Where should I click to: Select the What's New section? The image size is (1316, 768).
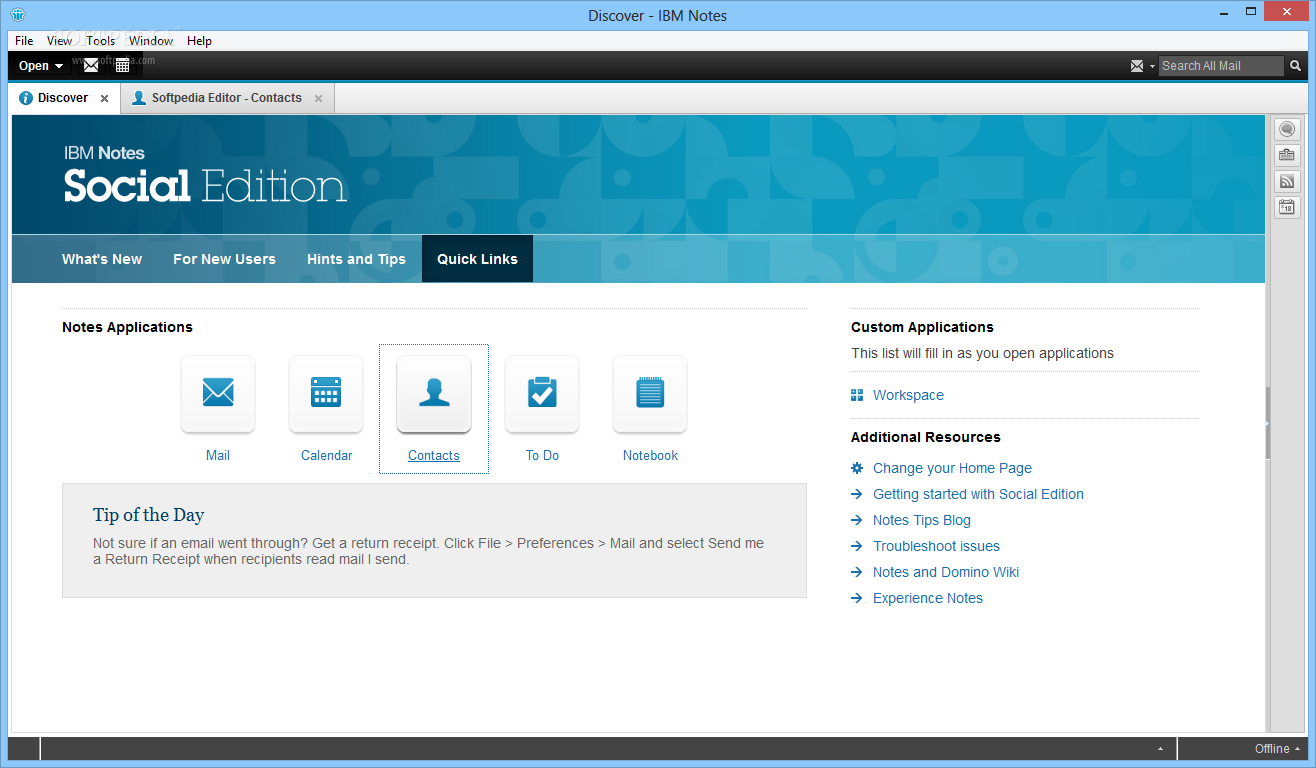[102, 259]
